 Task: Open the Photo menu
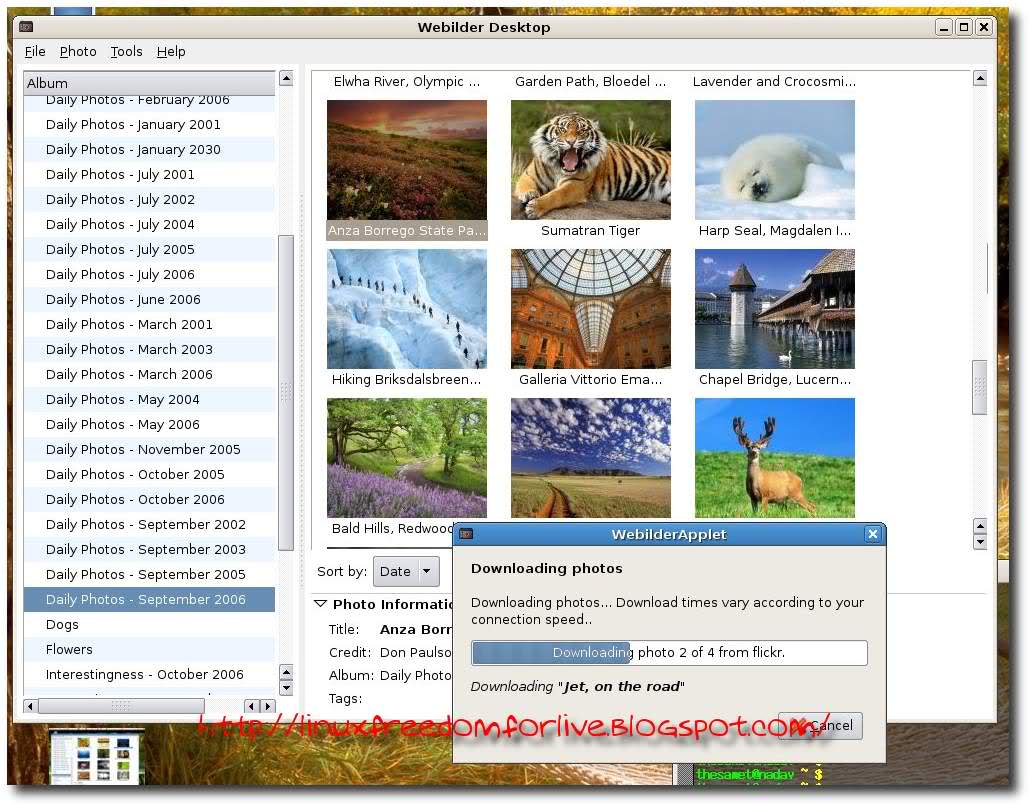pos(78,52)
